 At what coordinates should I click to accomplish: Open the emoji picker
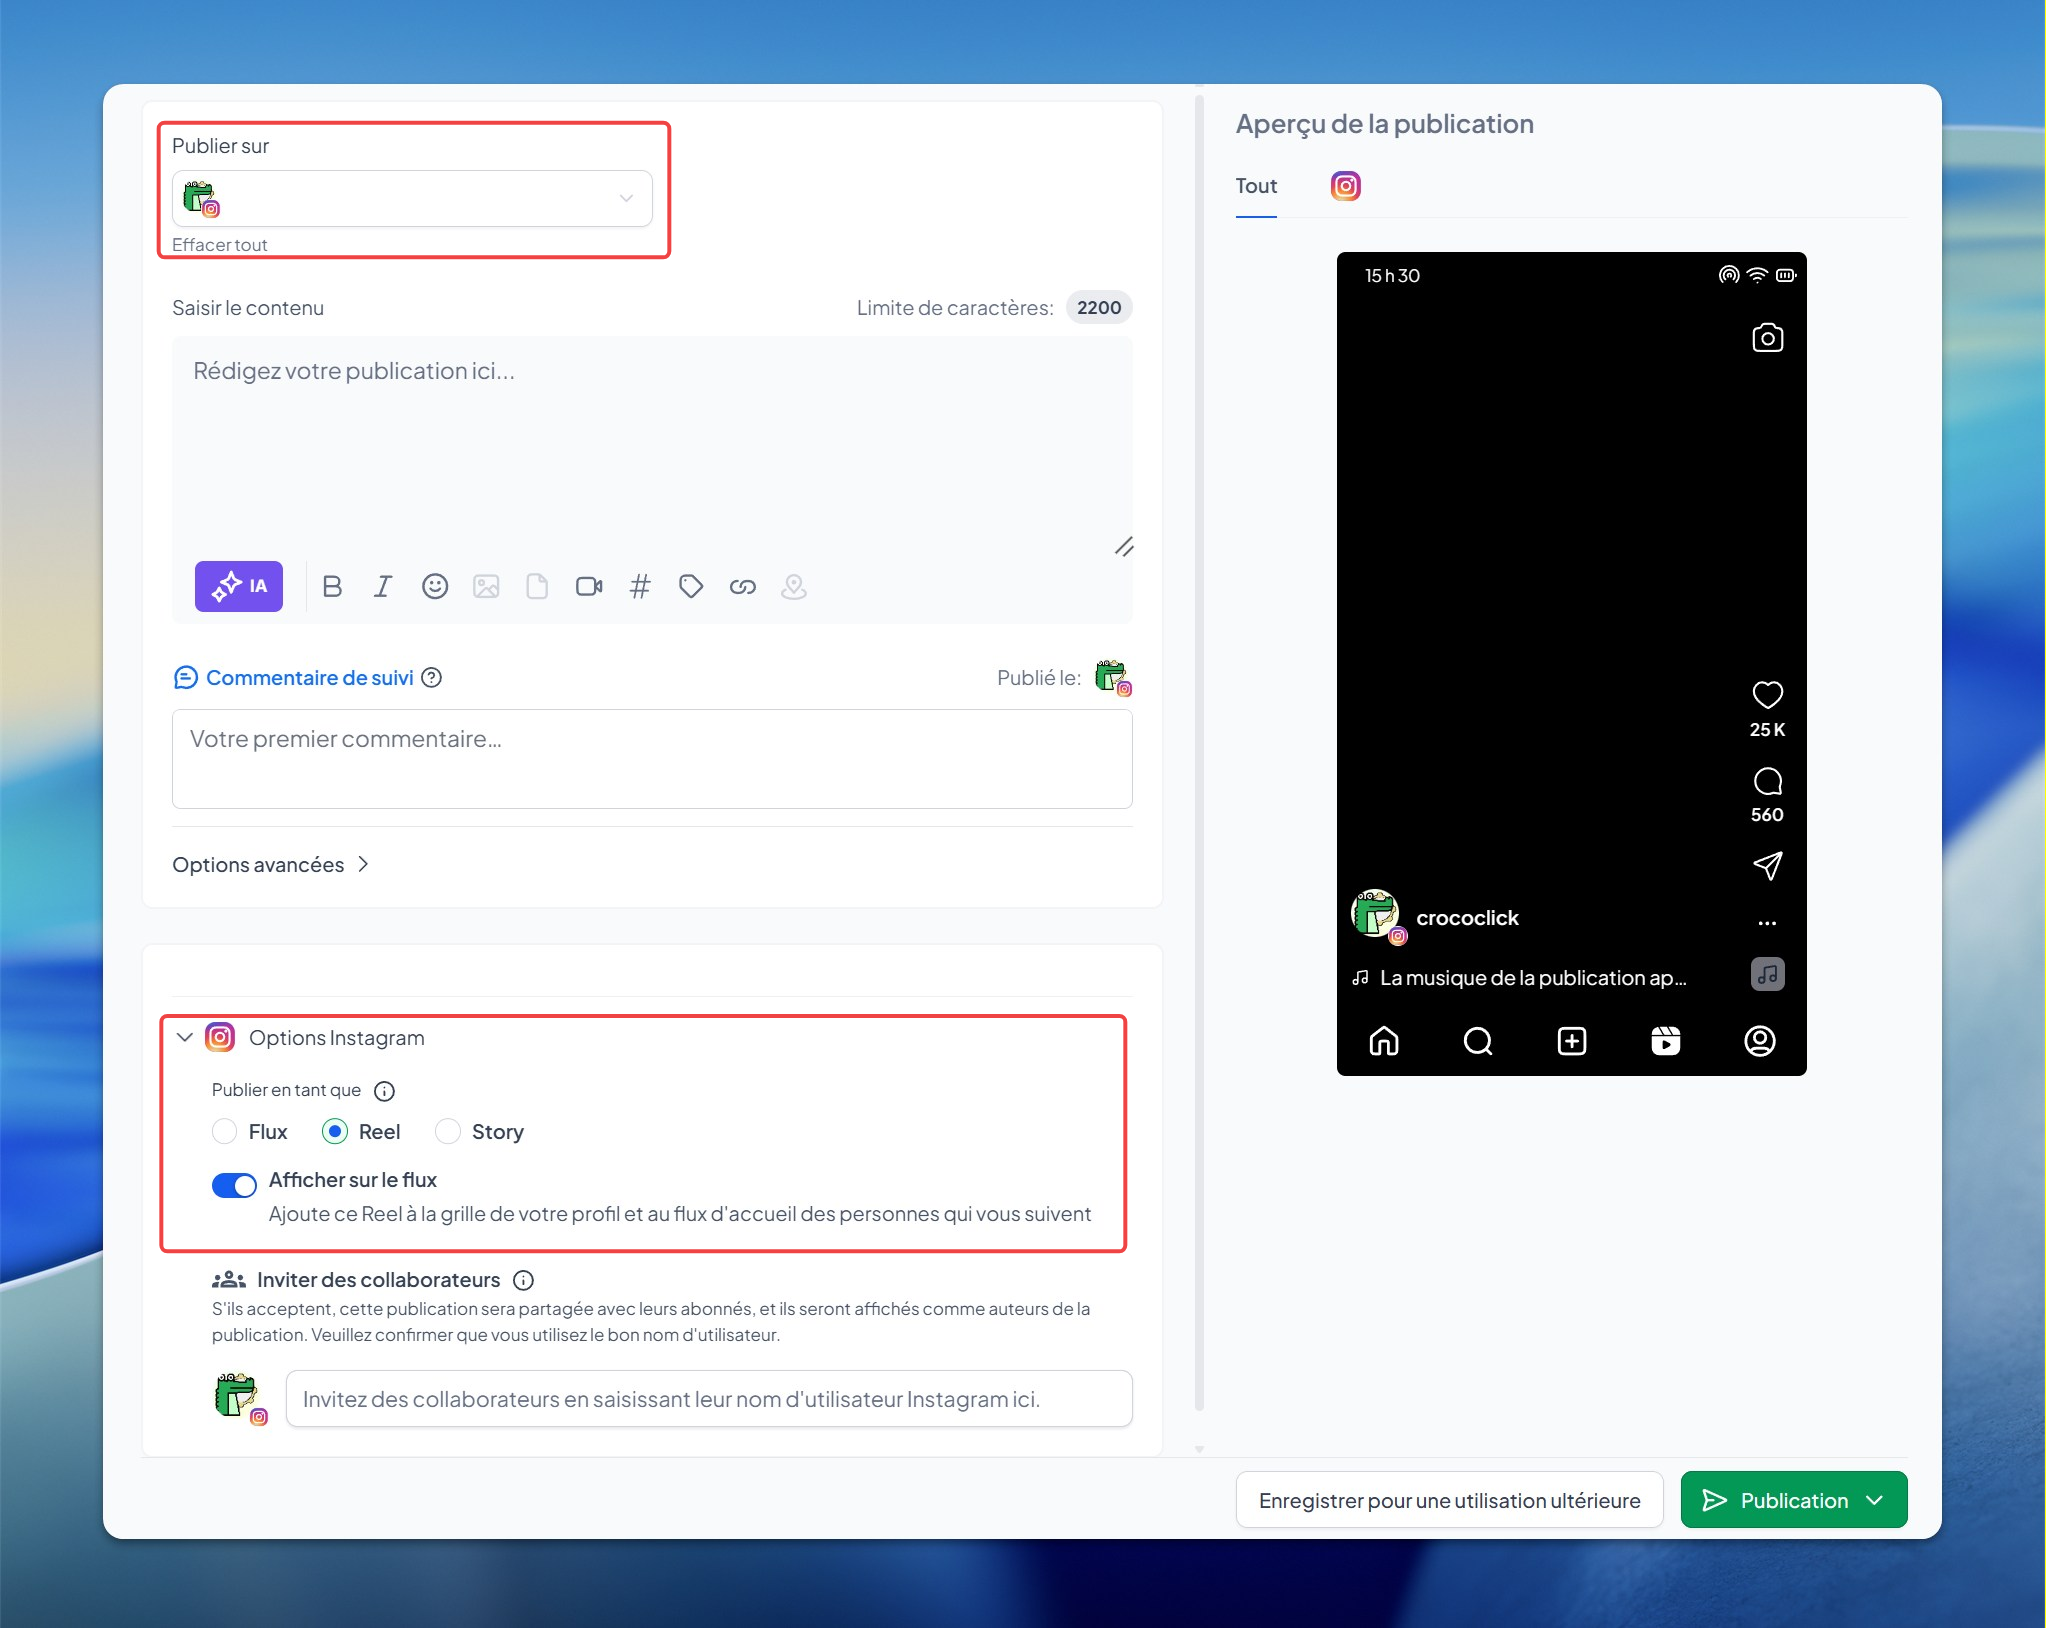435,586
